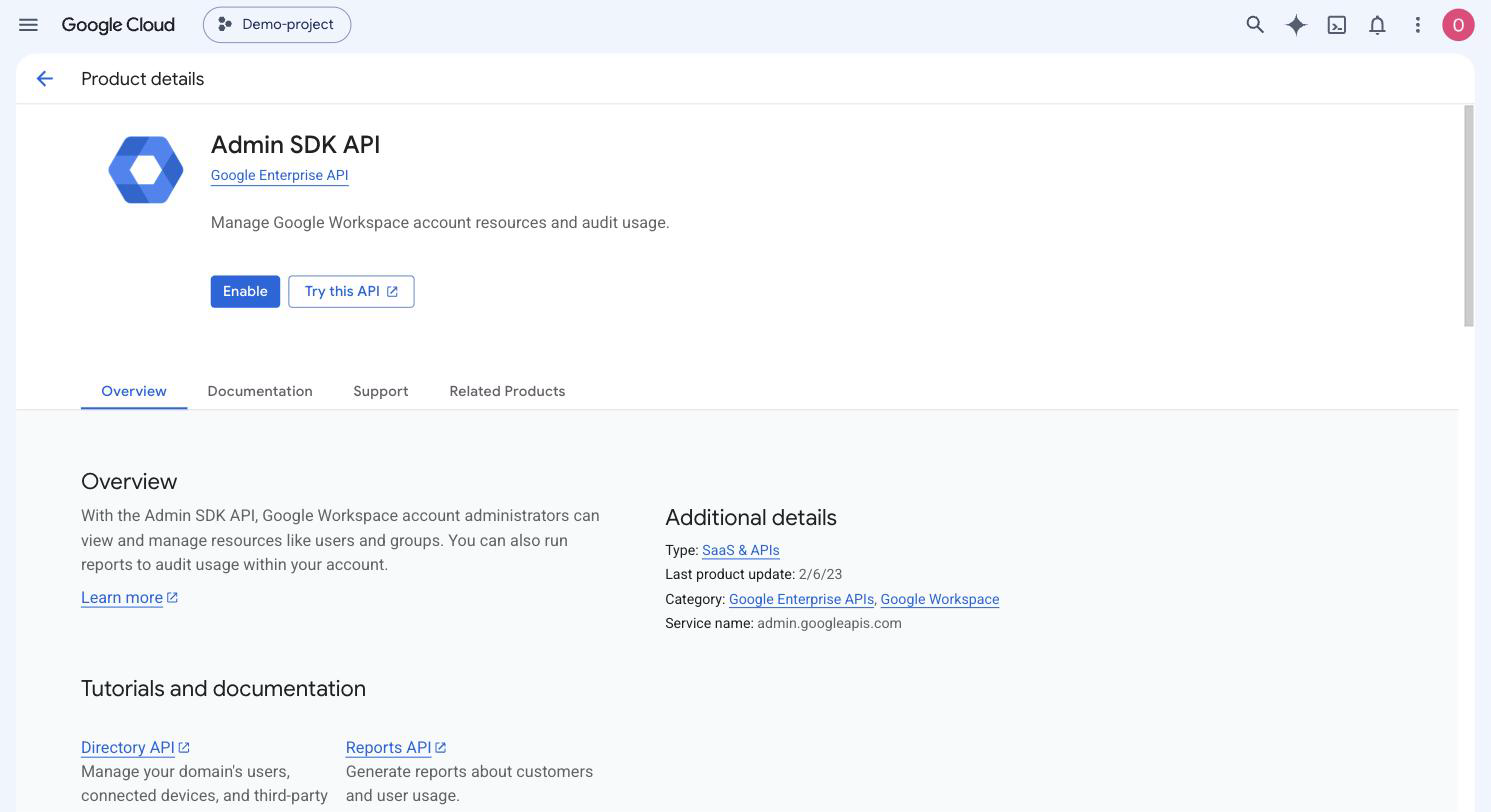Open Gemini AI sparkle icon
The width and height of the screenshot is (1491, 812).
pyautogui.click(x=1296, y=25)
